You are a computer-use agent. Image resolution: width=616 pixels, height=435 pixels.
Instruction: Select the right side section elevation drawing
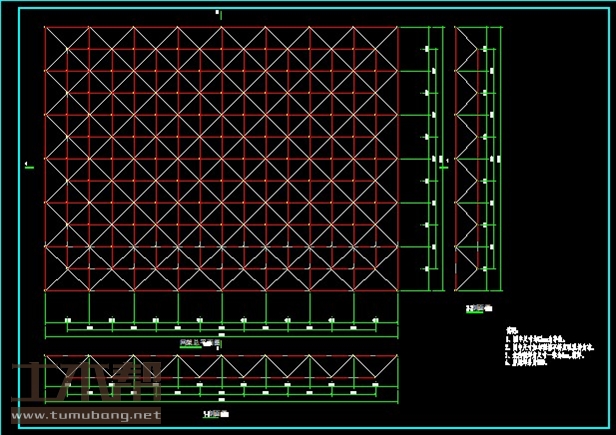[x=477, y=160]
